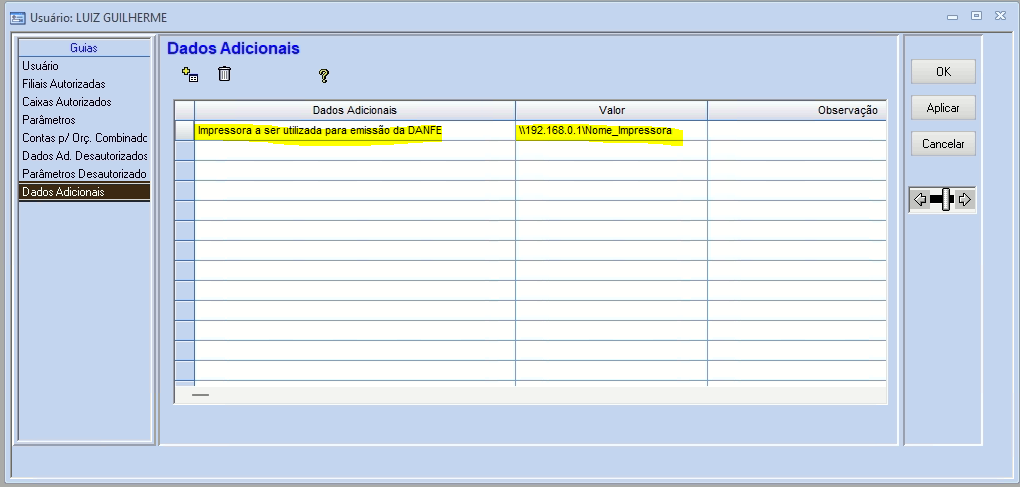
Task: Cancel changes with Cancelar button
Action: point(943,144)
